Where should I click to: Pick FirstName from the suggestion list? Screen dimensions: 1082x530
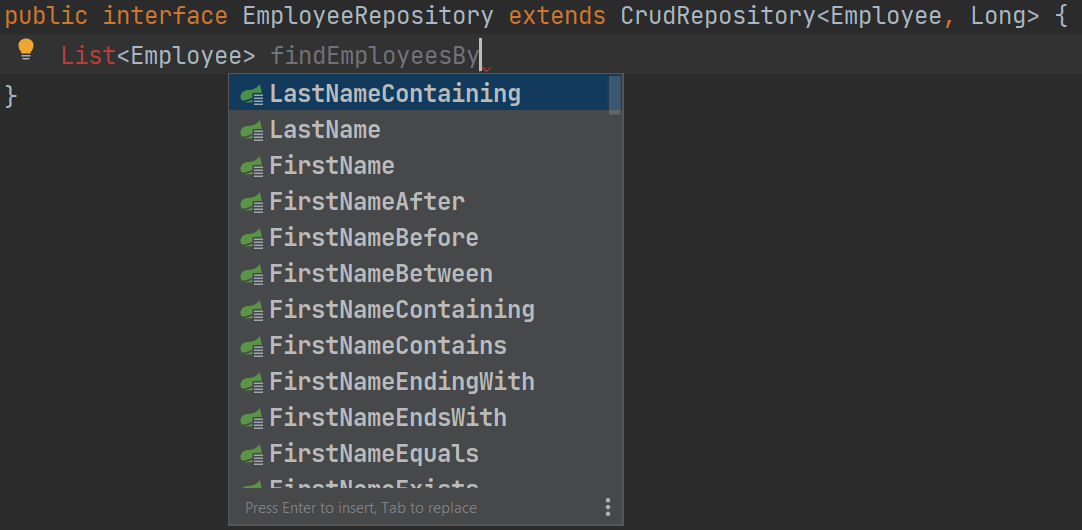[332, 166]
